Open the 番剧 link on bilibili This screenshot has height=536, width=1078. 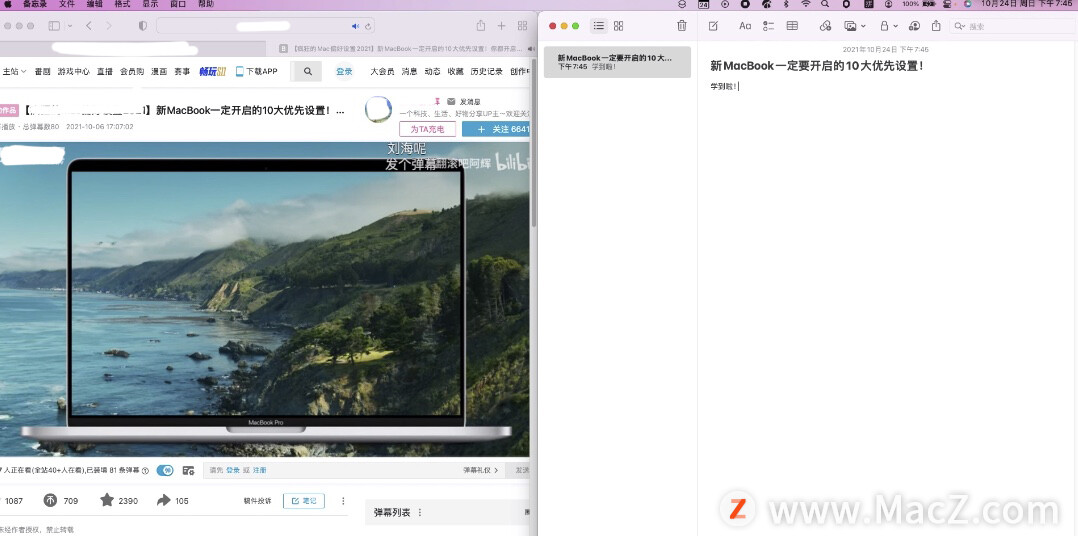pyautogui.click(x=43, y=71)
